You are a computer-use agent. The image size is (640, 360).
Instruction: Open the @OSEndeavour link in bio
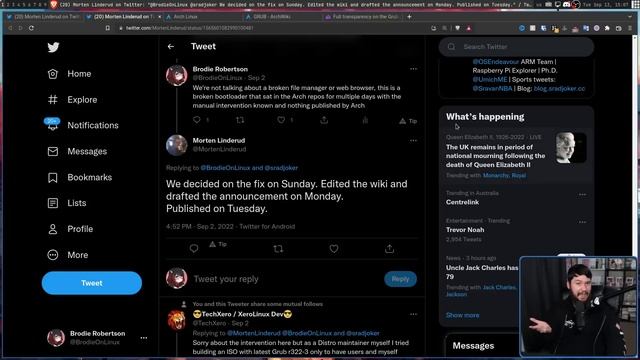pos(496,62)
